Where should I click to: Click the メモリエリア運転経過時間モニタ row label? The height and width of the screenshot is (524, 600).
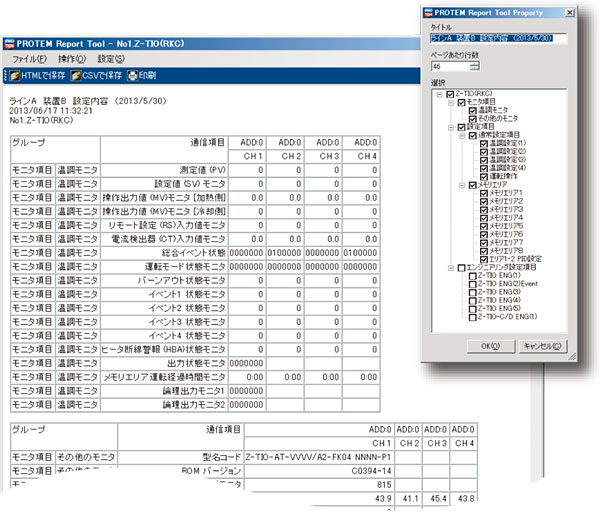[165, 377]
